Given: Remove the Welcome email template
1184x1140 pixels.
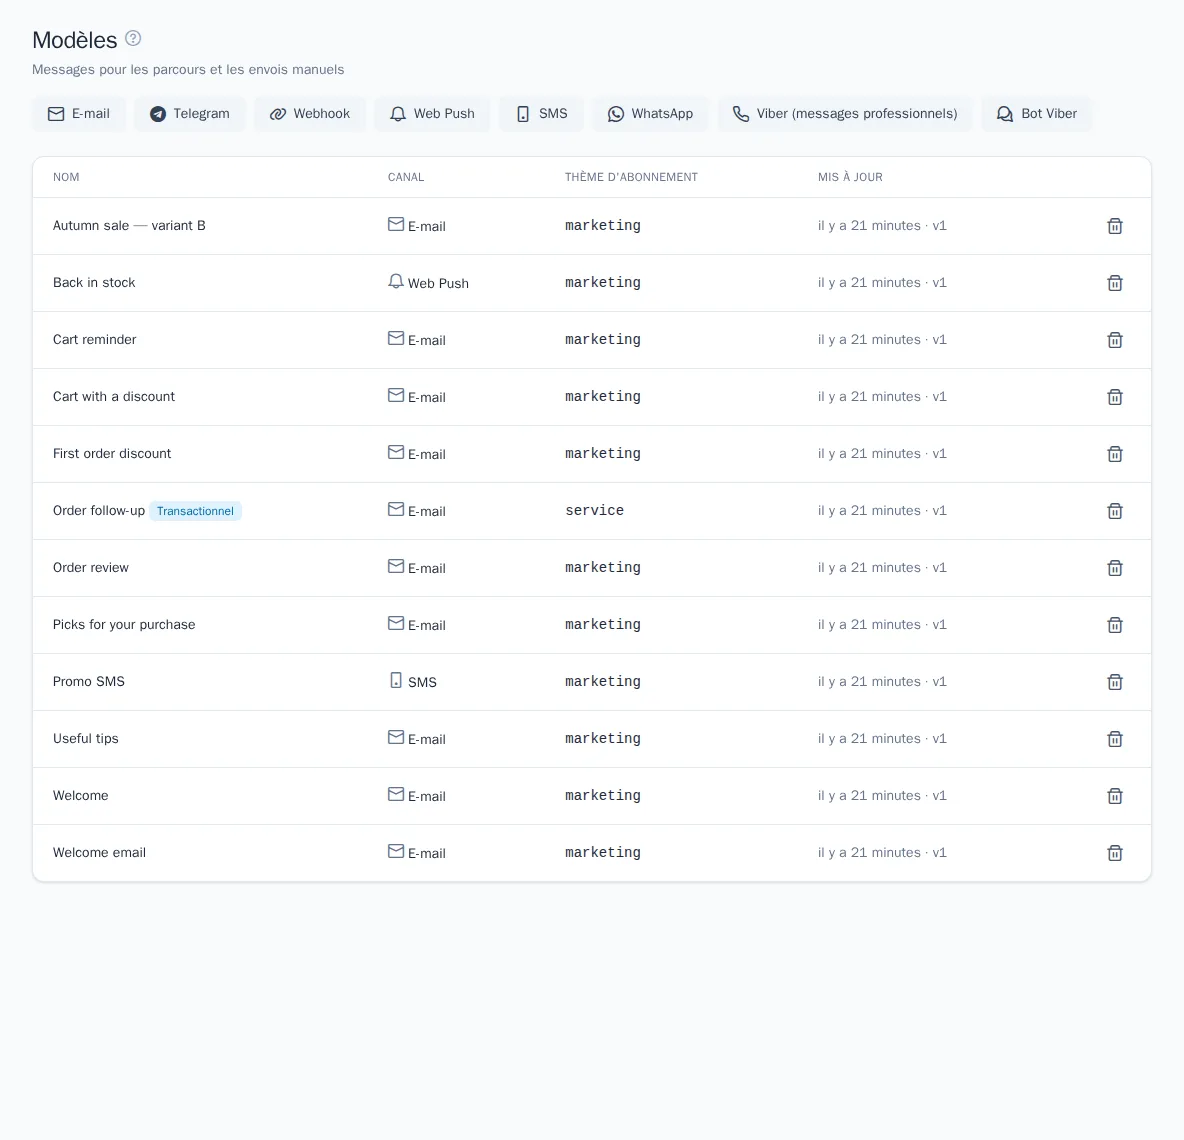Looking at the screenshot, I should [1115, 853].
